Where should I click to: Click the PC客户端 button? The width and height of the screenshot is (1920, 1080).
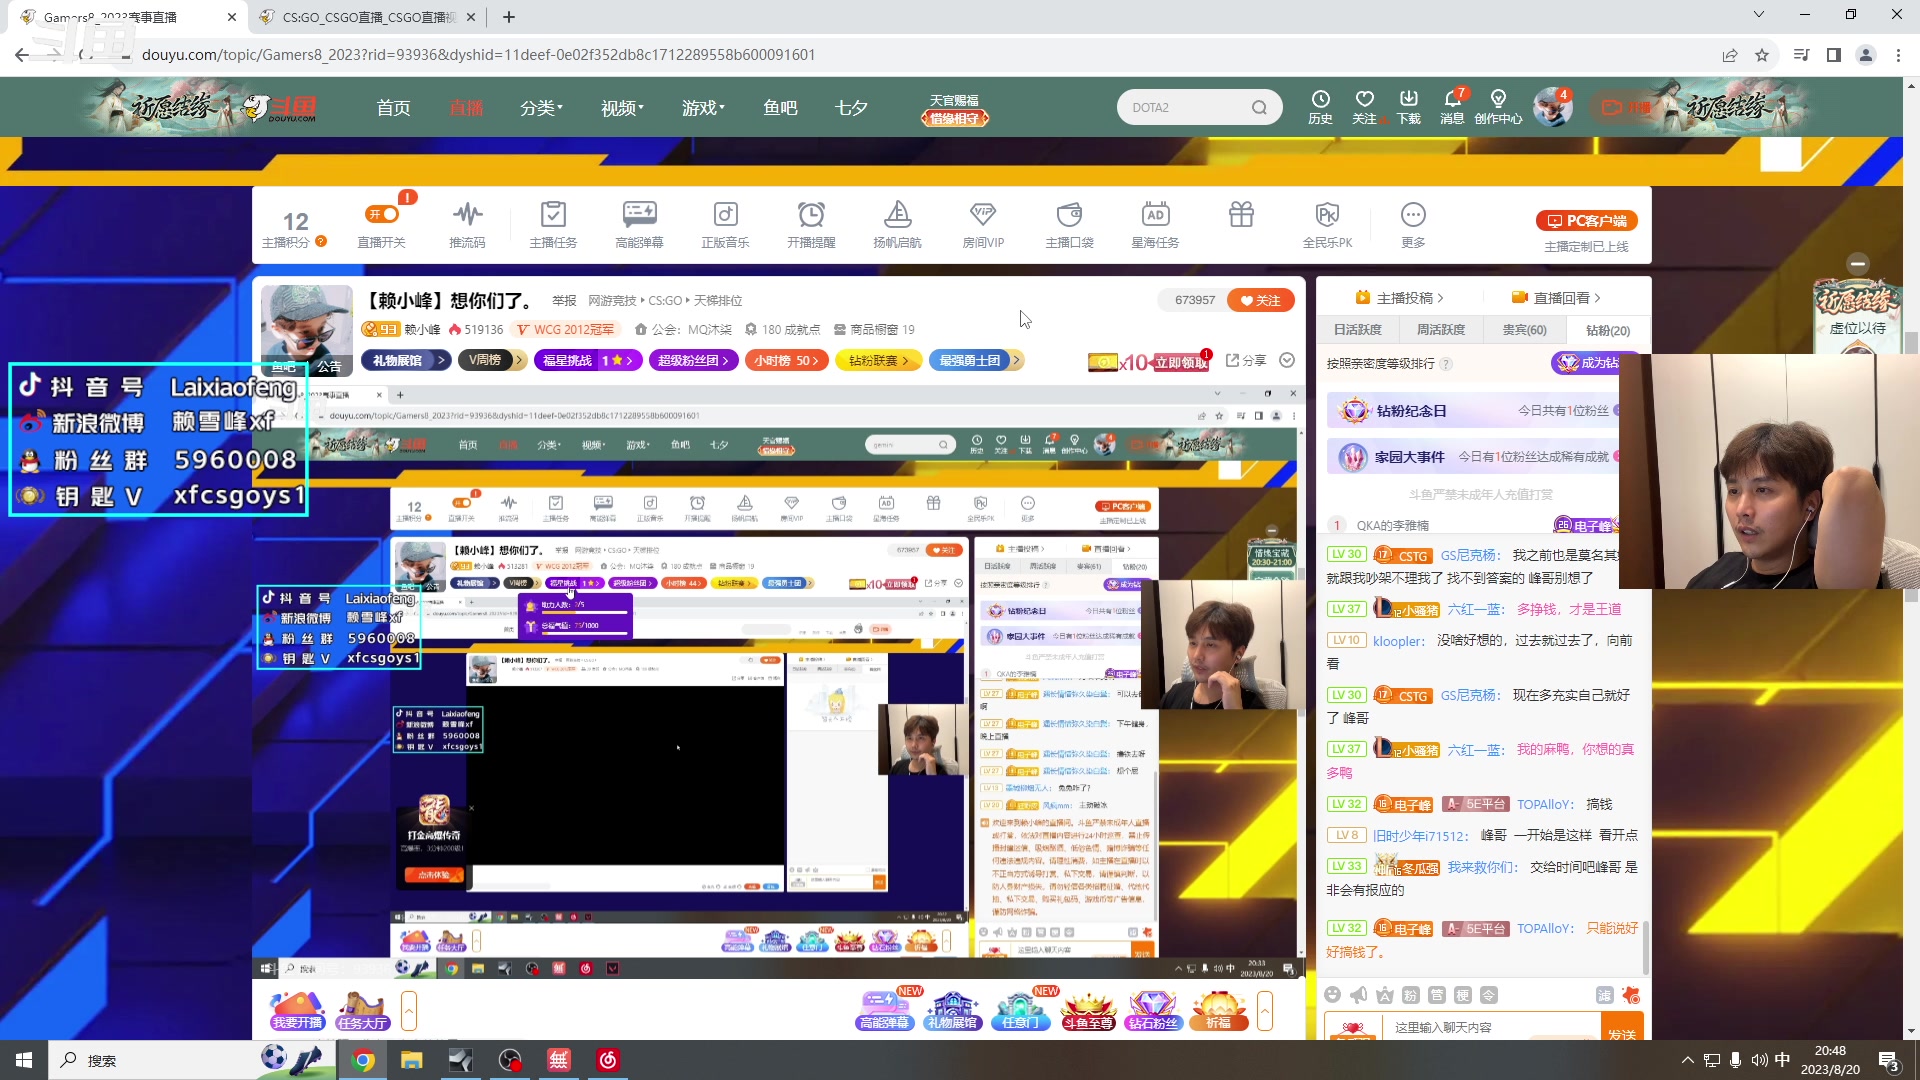coord(1587,220)
